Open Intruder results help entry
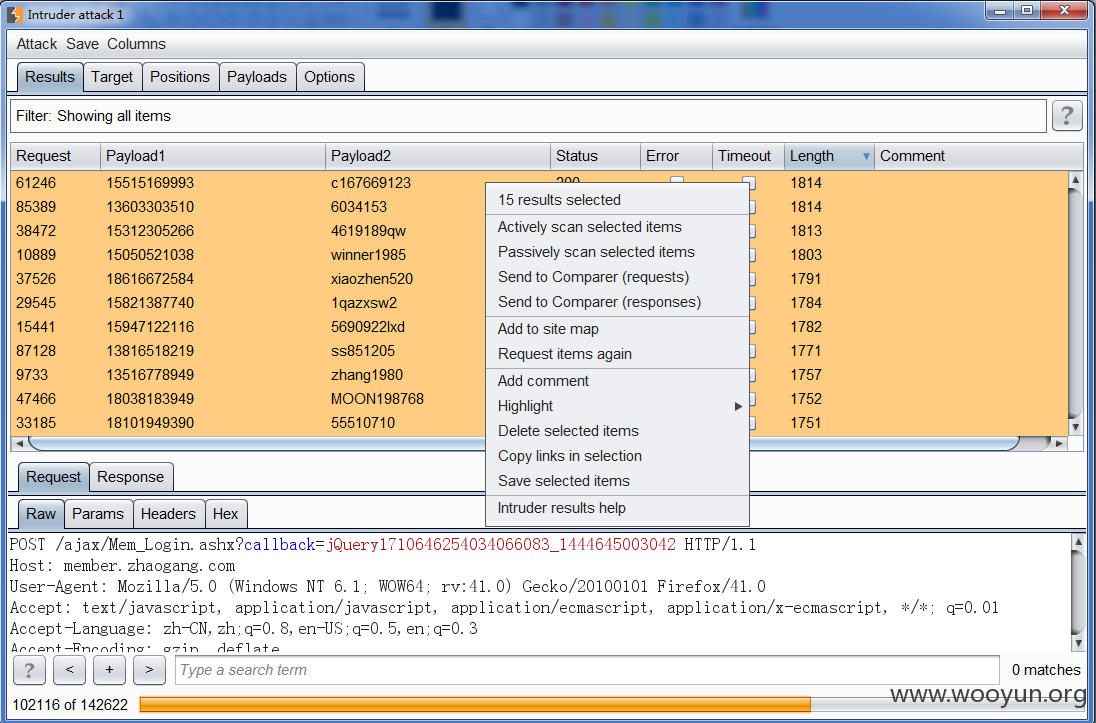This screenshot has height=723, width=1096. pos(617,508)
